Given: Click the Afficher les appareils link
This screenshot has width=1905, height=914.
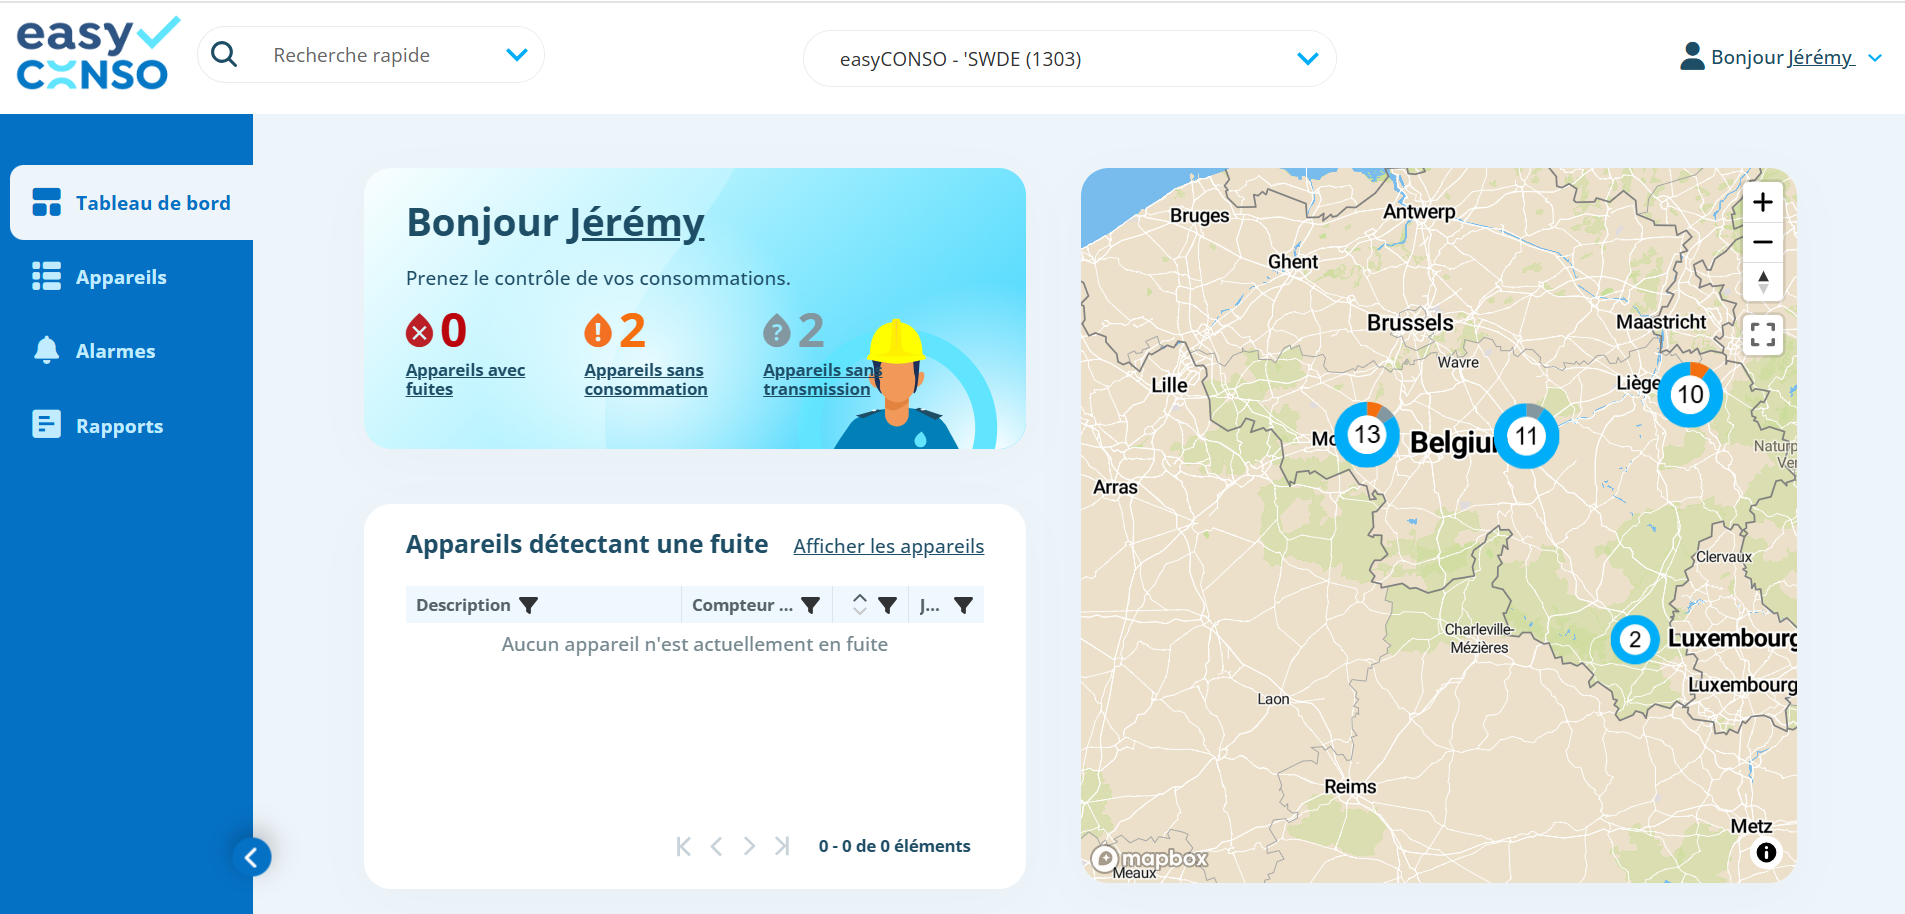Looking at the screenshot, I should tap(888, 546).
